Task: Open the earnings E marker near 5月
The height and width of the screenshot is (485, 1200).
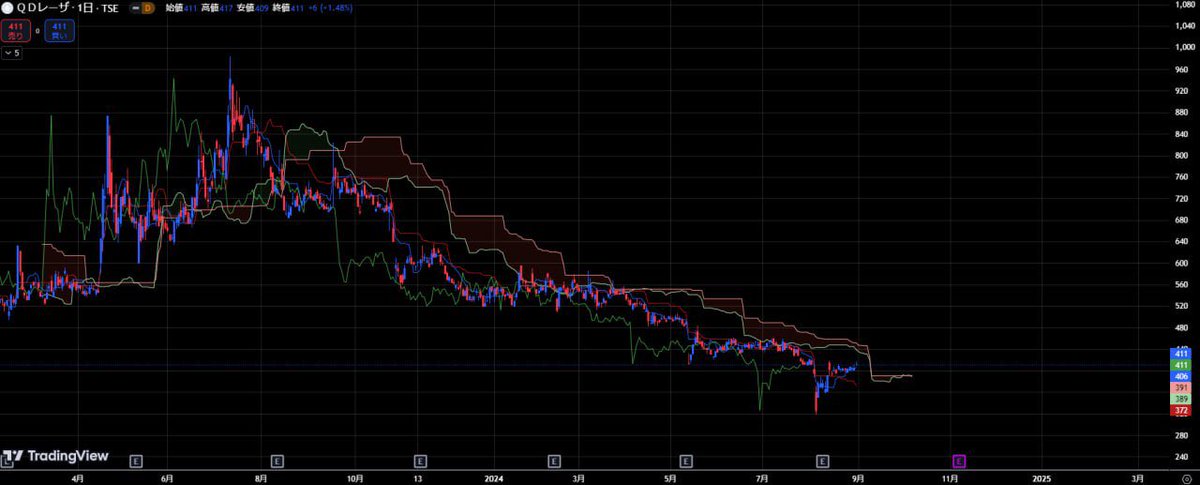Action: [x=686, y=461]
